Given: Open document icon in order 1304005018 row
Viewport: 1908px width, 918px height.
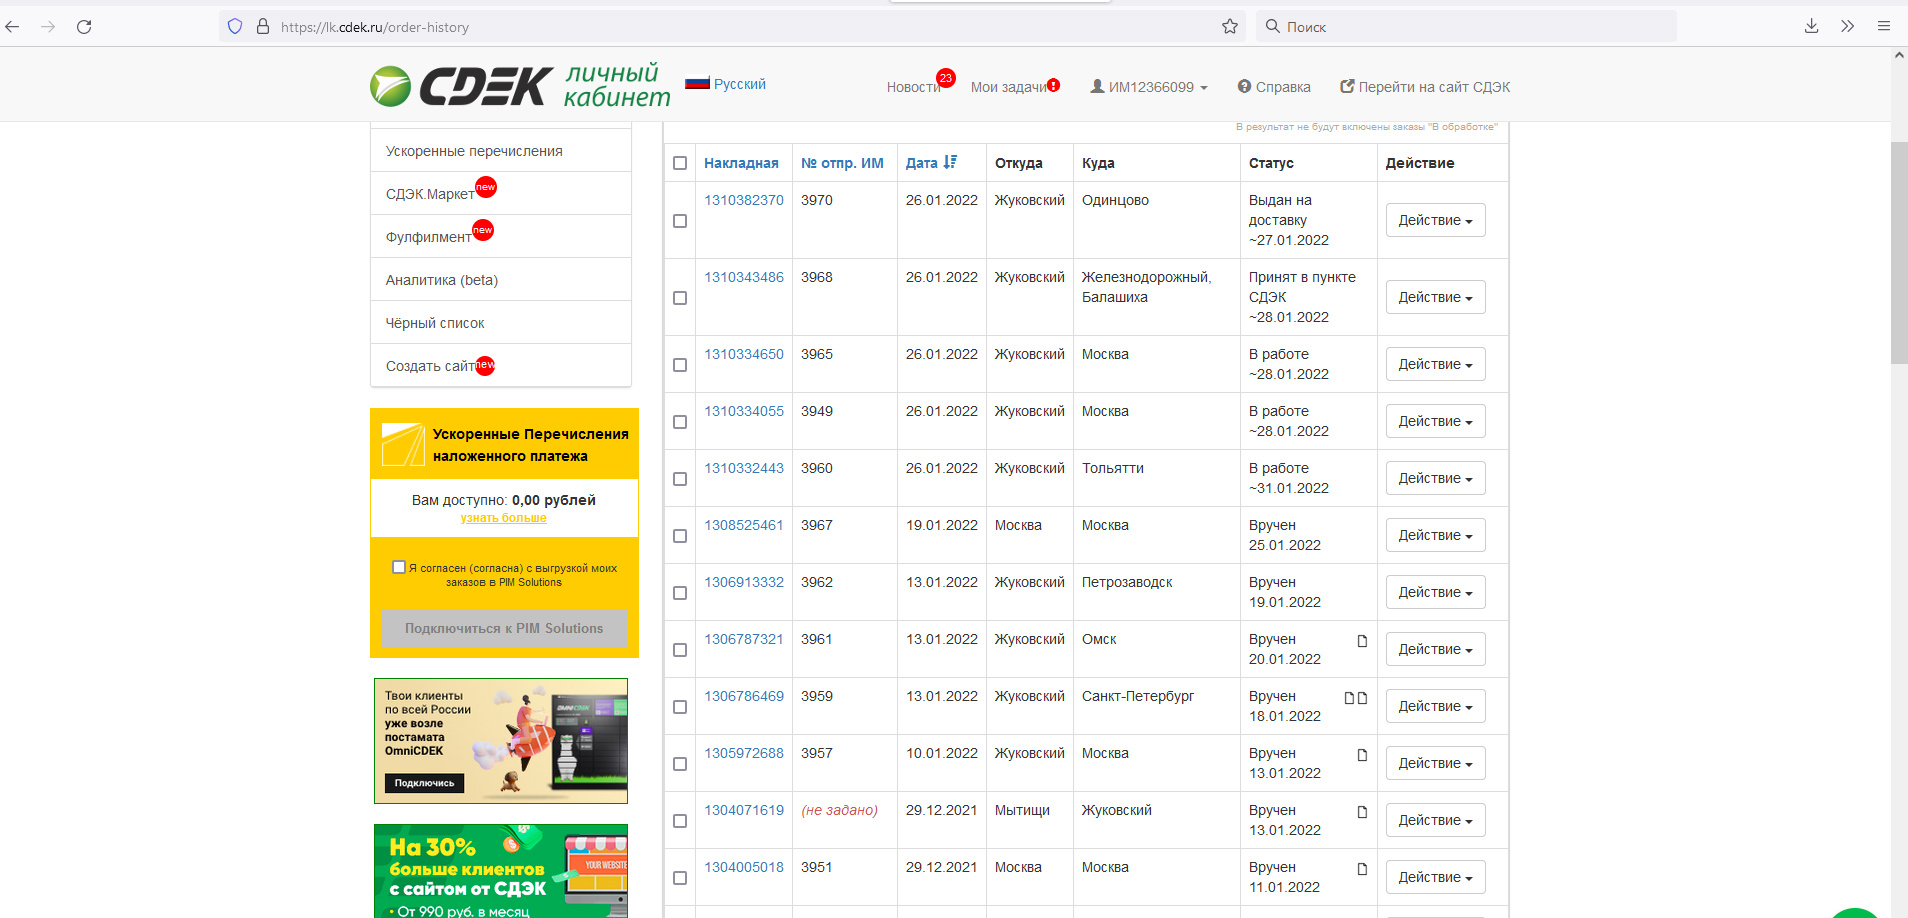Looking at the screenshot, I should (1362, 869).
